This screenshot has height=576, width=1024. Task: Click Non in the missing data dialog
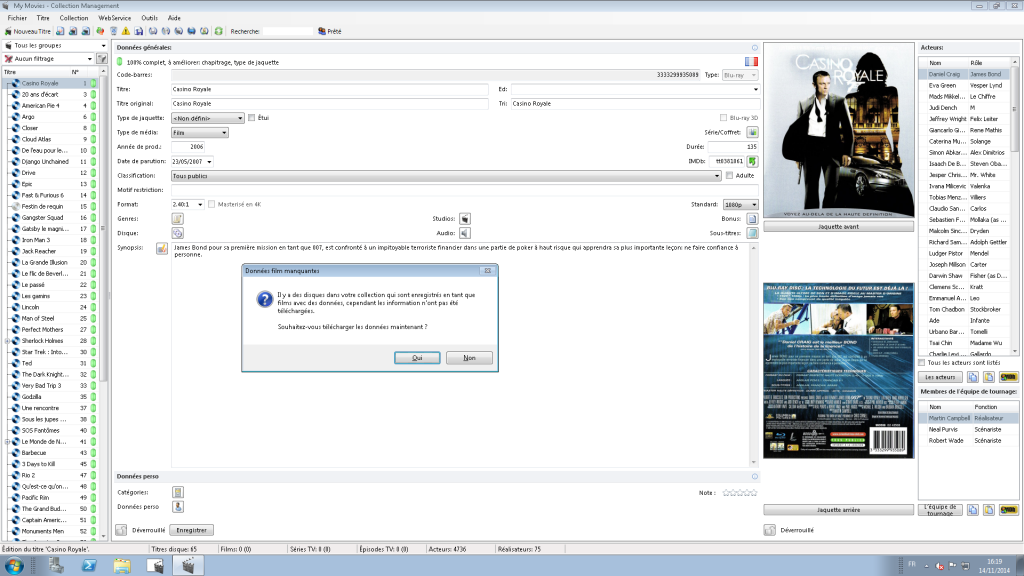pyautogui.click(x=469, y=358)
